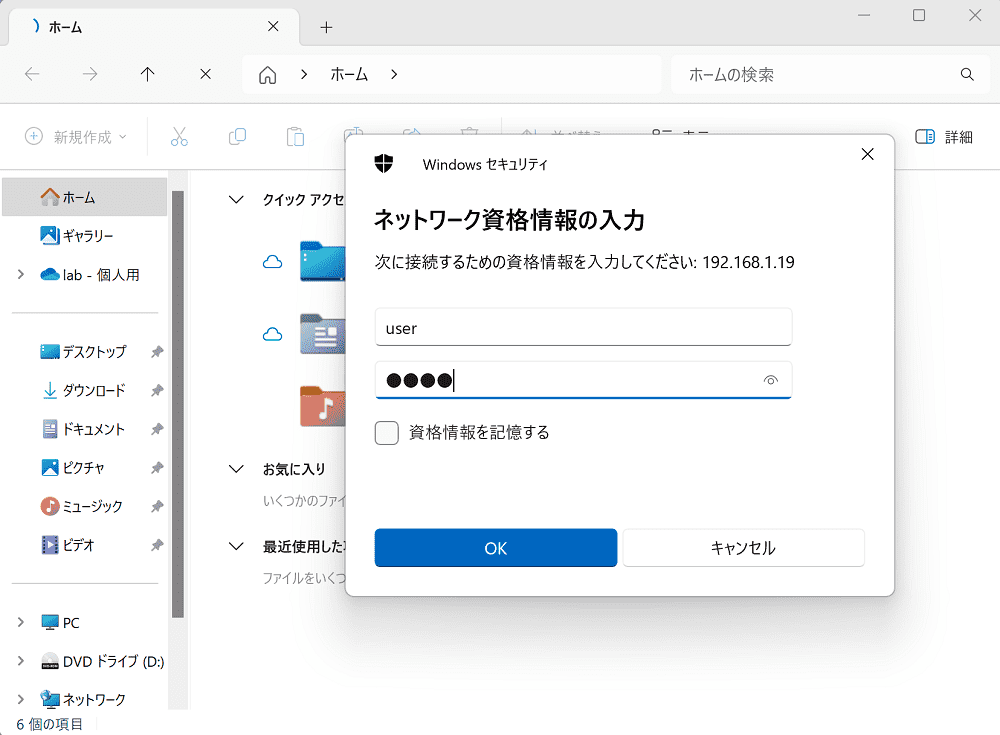Click the back navigation arrow
The width and height of the screenshot is (1000, 735).
coord(32,74)
